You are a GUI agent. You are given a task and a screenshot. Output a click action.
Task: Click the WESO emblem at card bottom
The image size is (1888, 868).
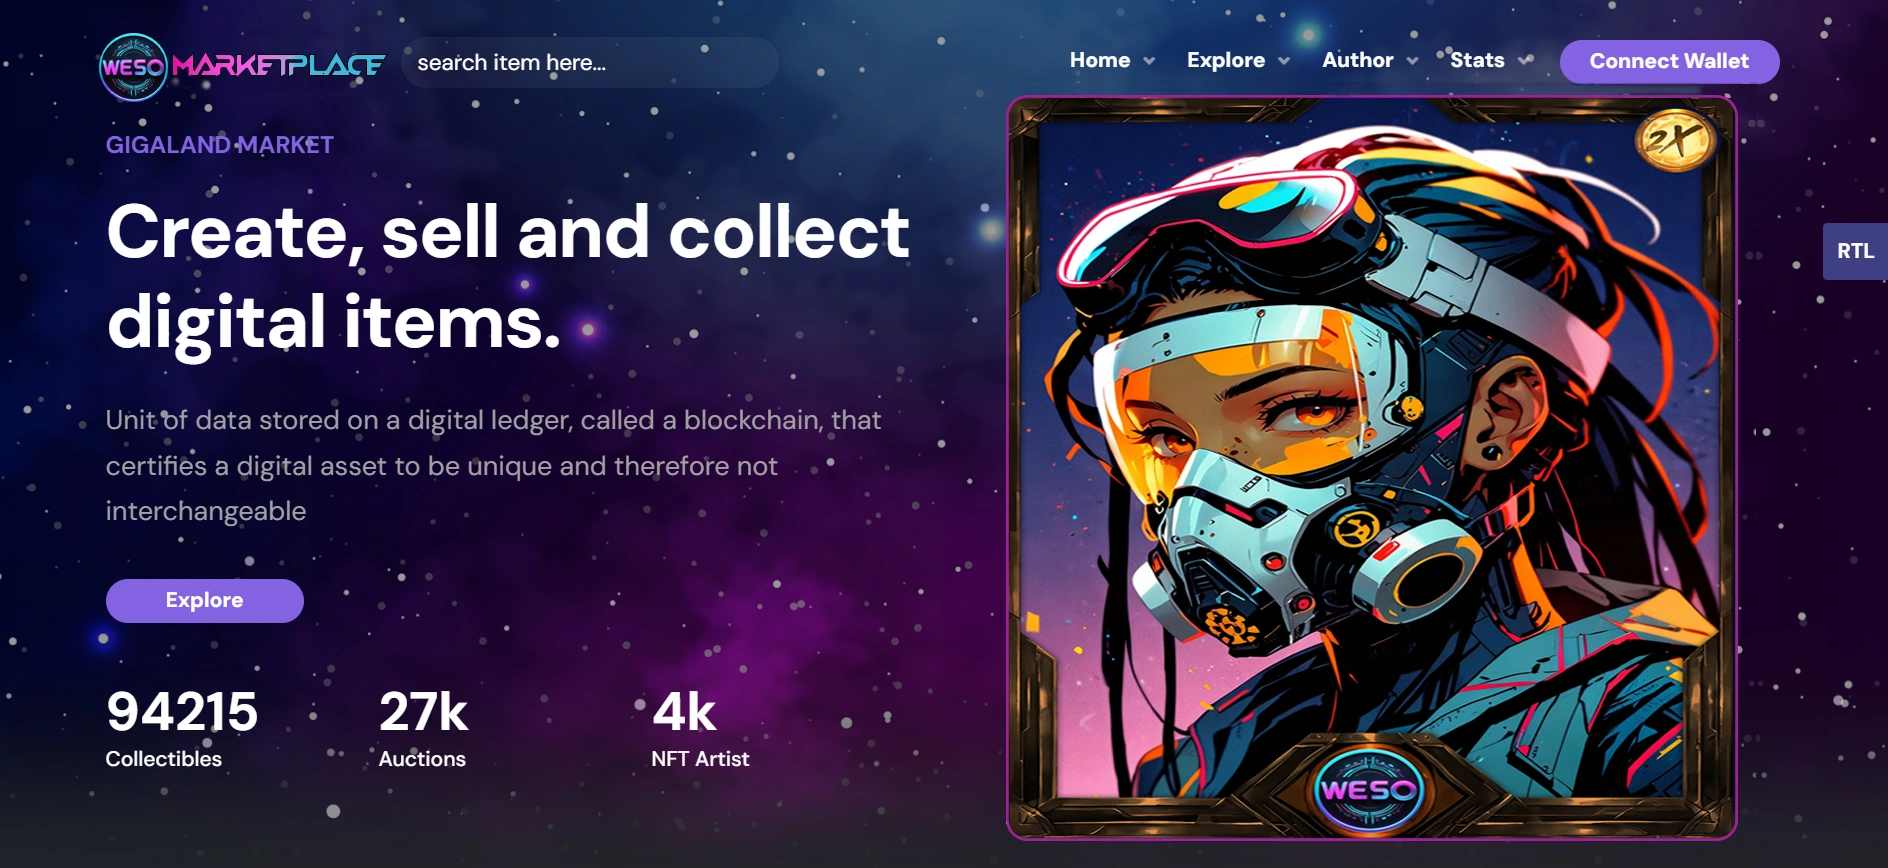[x=1368, y=790]
